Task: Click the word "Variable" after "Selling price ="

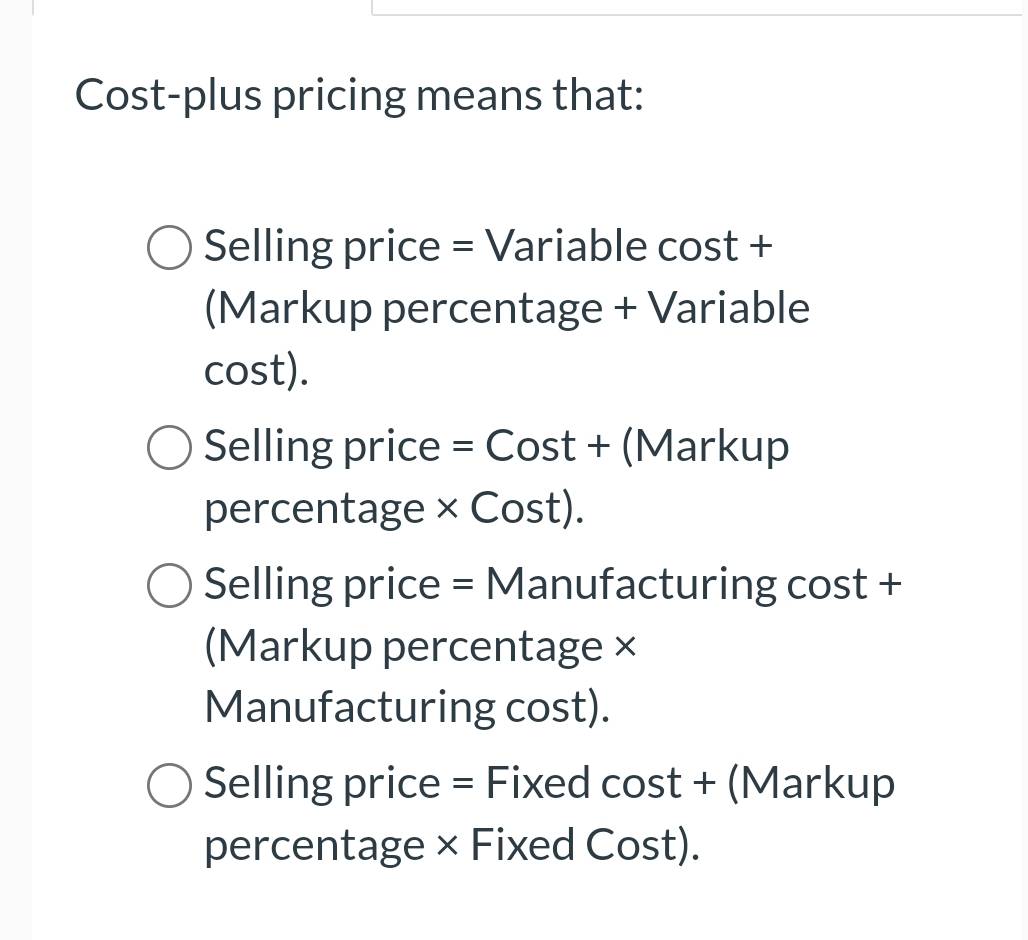Action: click(x=566, y=247)
